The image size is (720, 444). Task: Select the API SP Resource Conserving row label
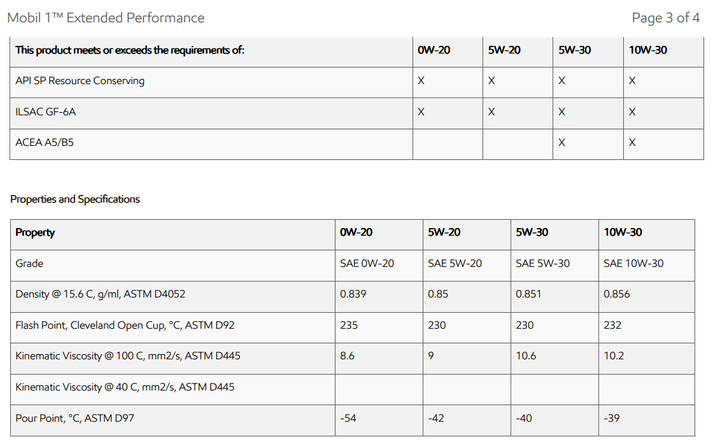click(x=80, y=81)
